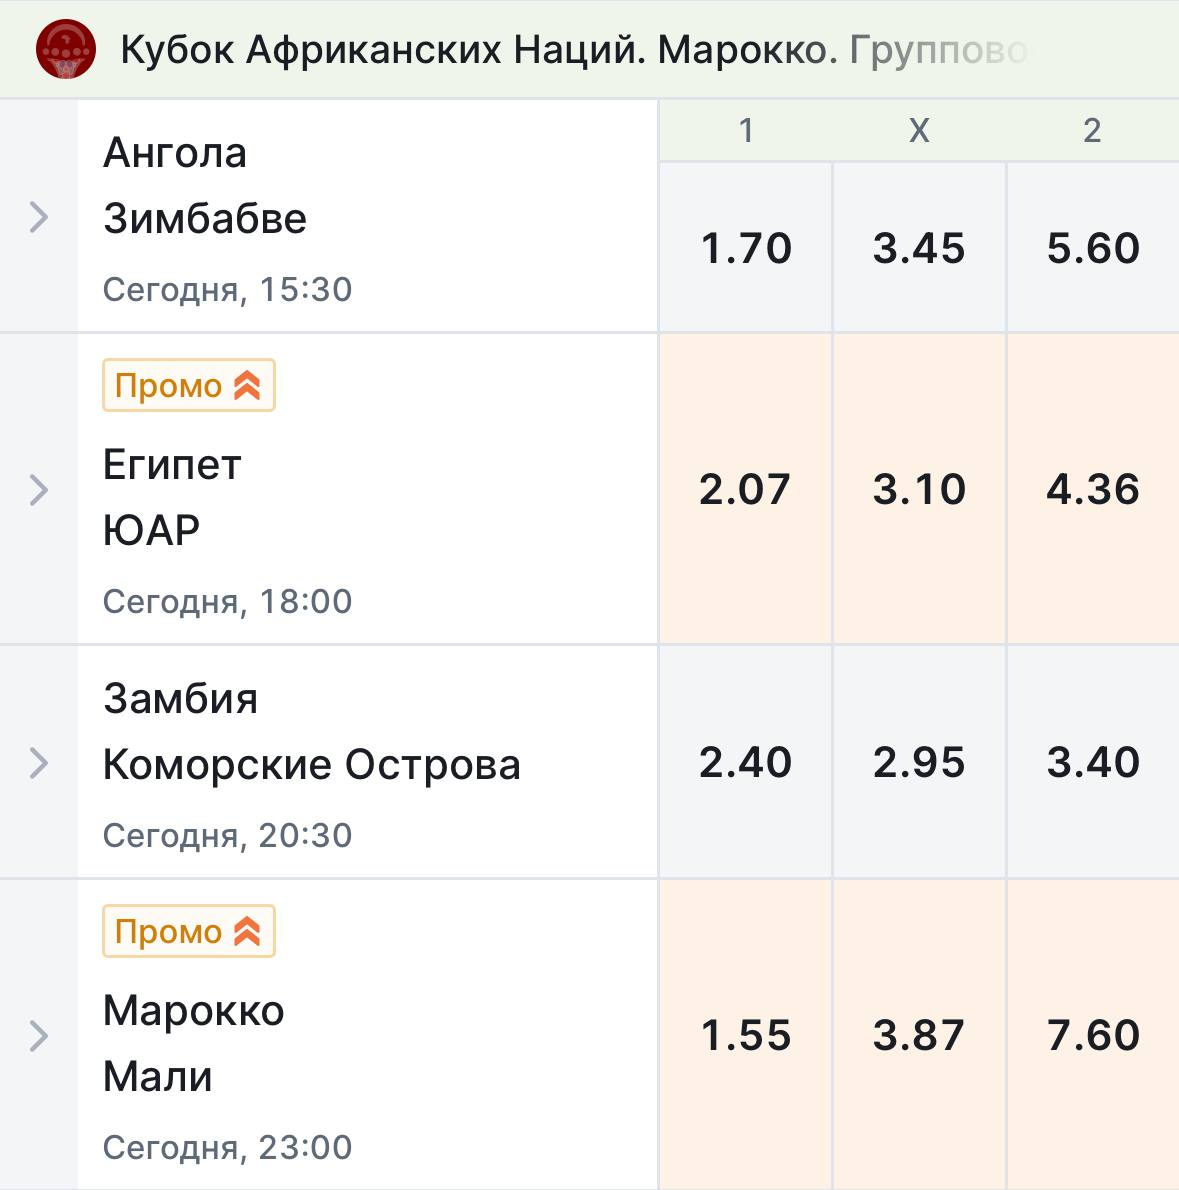1179x1190 pixels.
Task: Pick Мали win at 7.60
Action: (1093, 1036)
